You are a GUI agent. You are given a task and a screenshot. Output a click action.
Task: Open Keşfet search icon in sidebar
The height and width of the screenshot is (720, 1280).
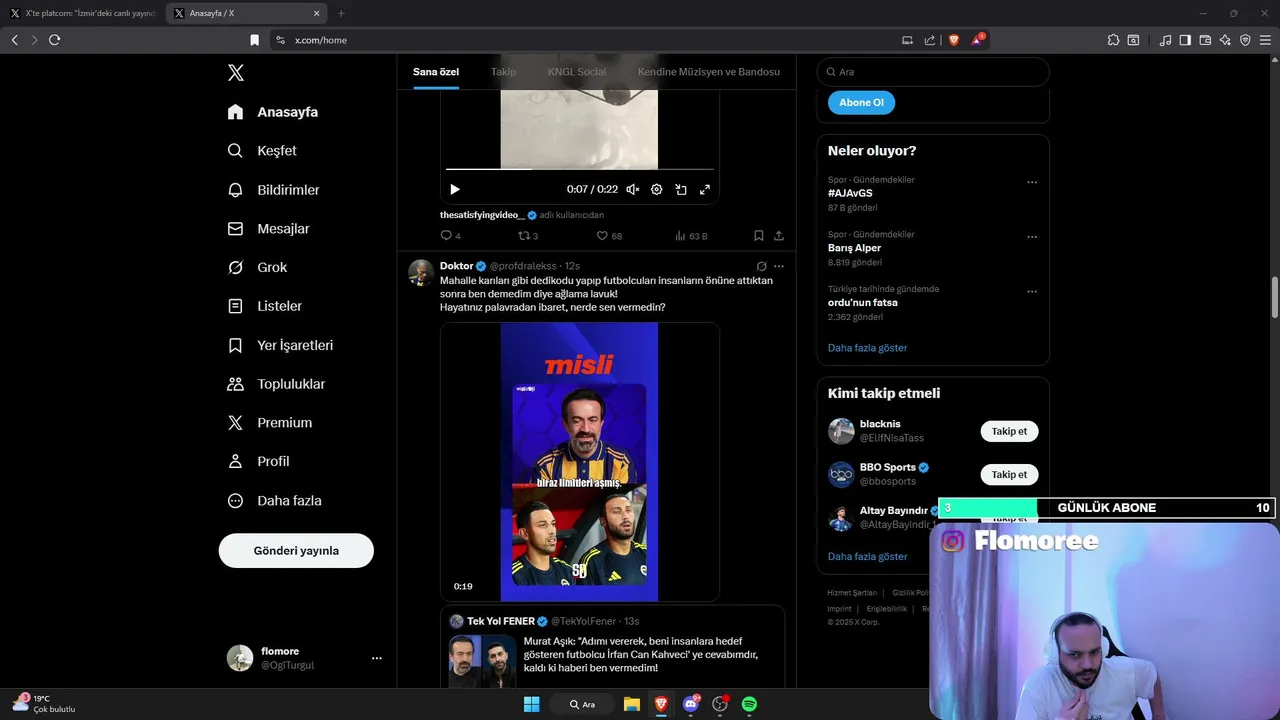coord(235,151)
